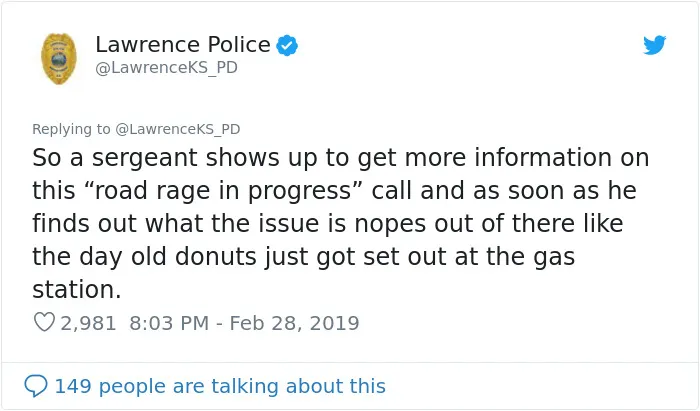
Task: Open the gold police badge avatar
Action: pos(58,58)
